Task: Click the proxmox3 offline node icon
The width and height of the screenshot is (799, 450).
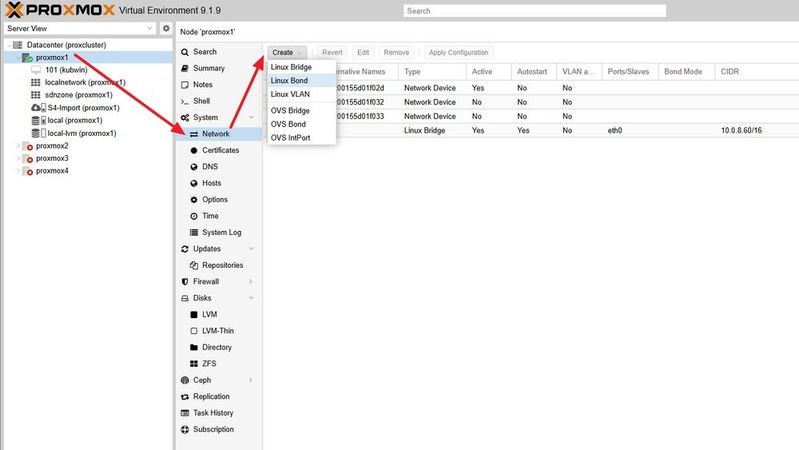Action: point(28,158)
